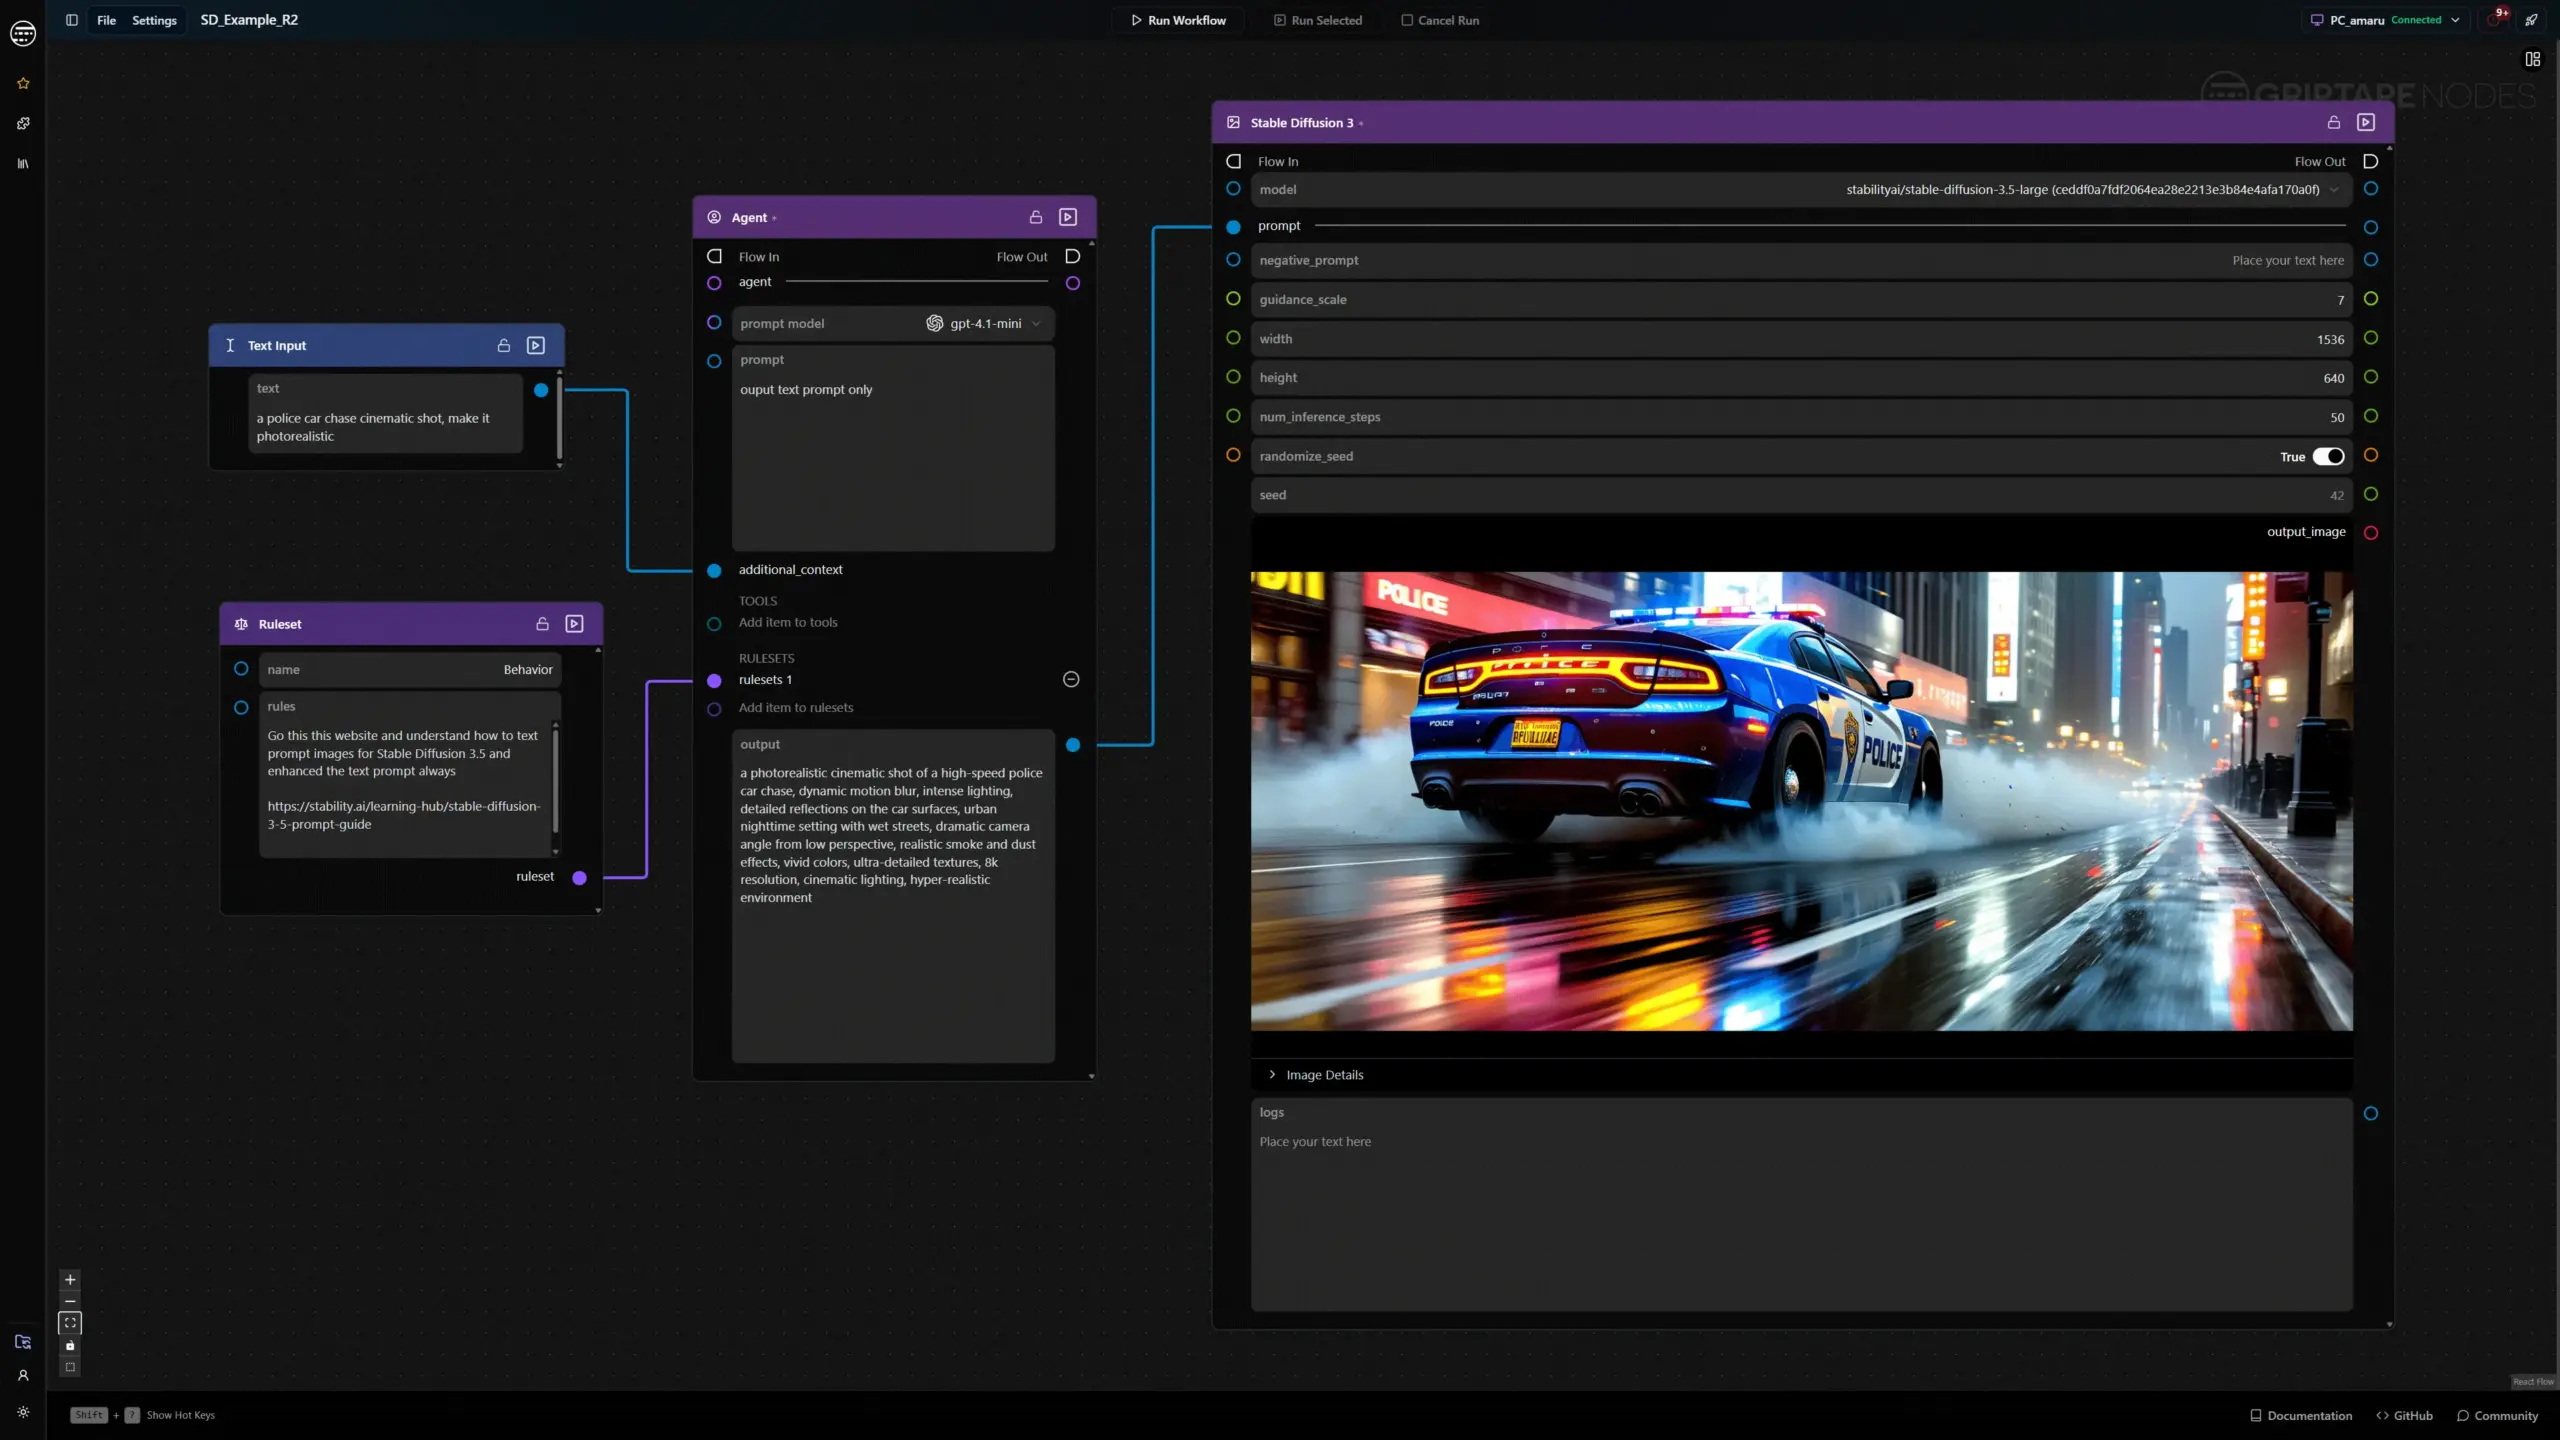Toggle the canvas interactivity lock control
Viewport: 2560px width, 1440px height.
(70, 1346)
